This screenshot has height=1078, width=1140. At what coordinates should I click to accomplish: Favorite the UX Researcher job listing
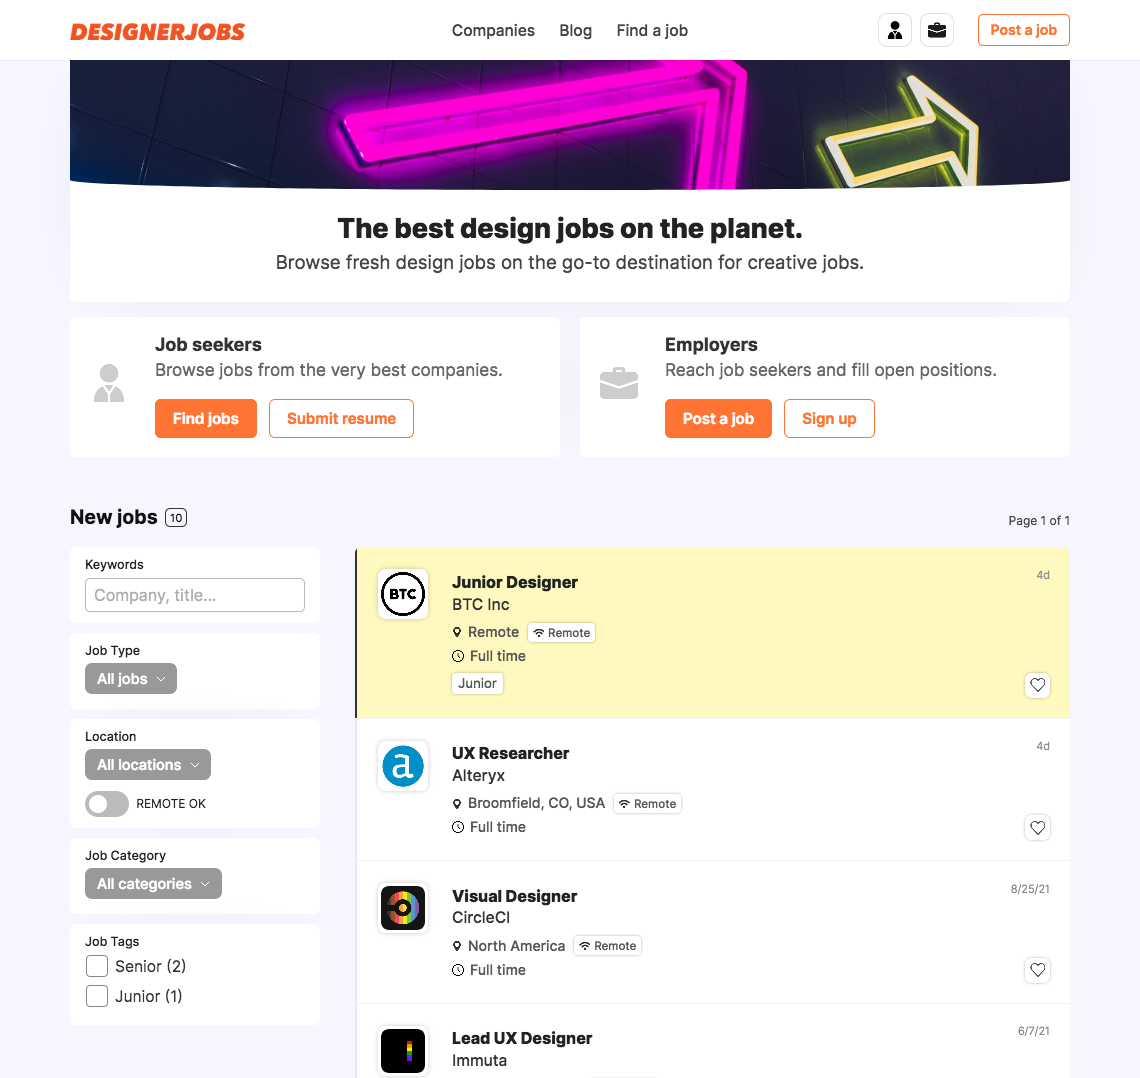[1037, 827]
